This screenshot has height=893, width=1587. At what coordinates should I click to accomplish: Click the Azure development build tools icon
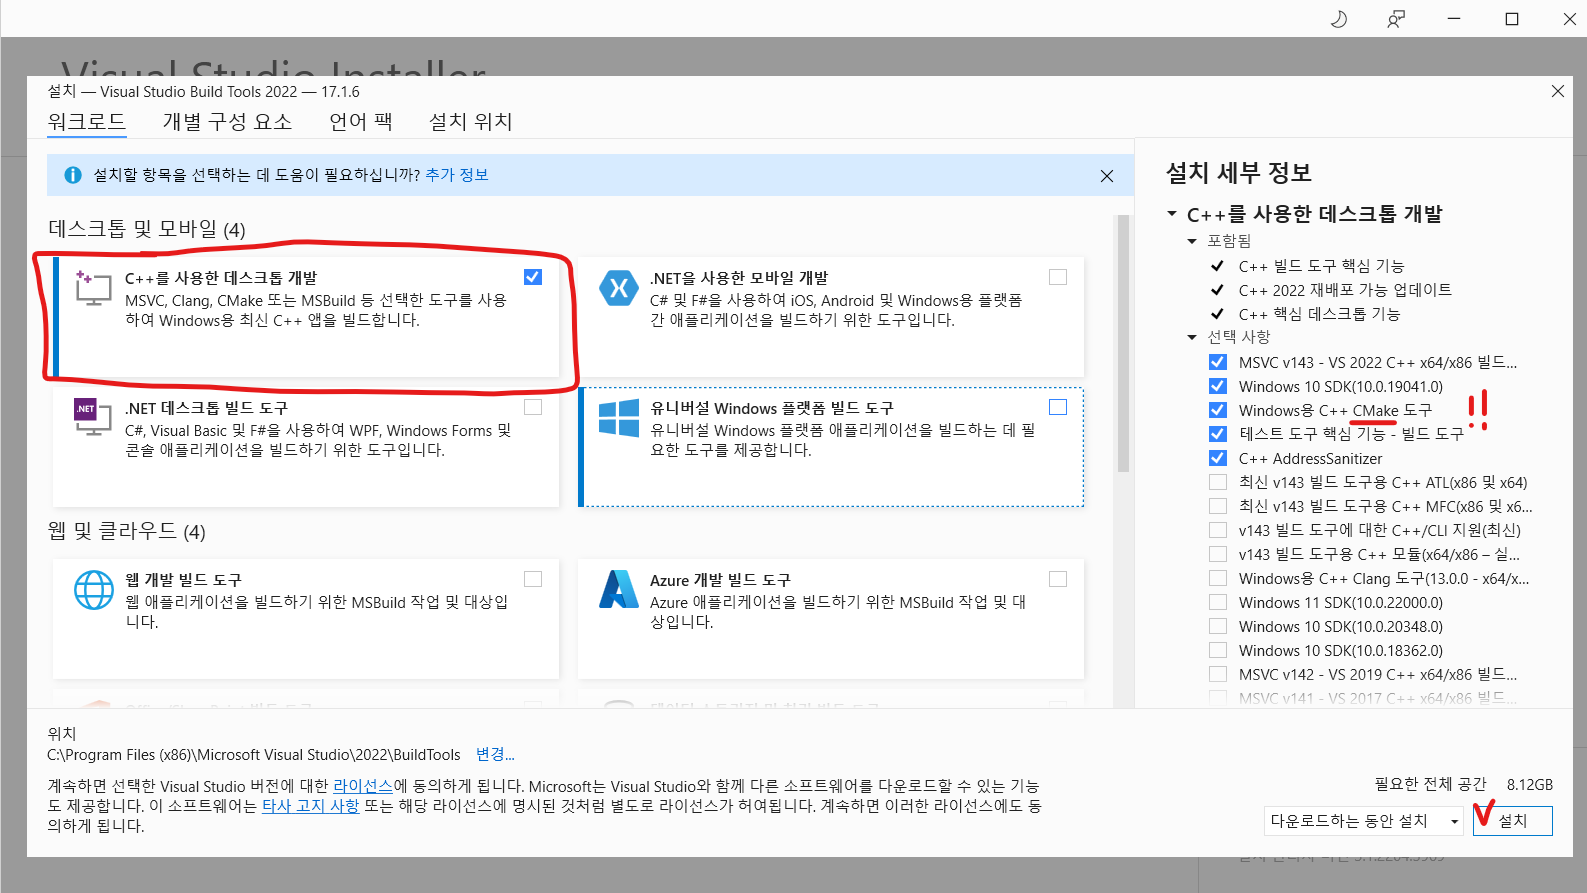[619, 589]
